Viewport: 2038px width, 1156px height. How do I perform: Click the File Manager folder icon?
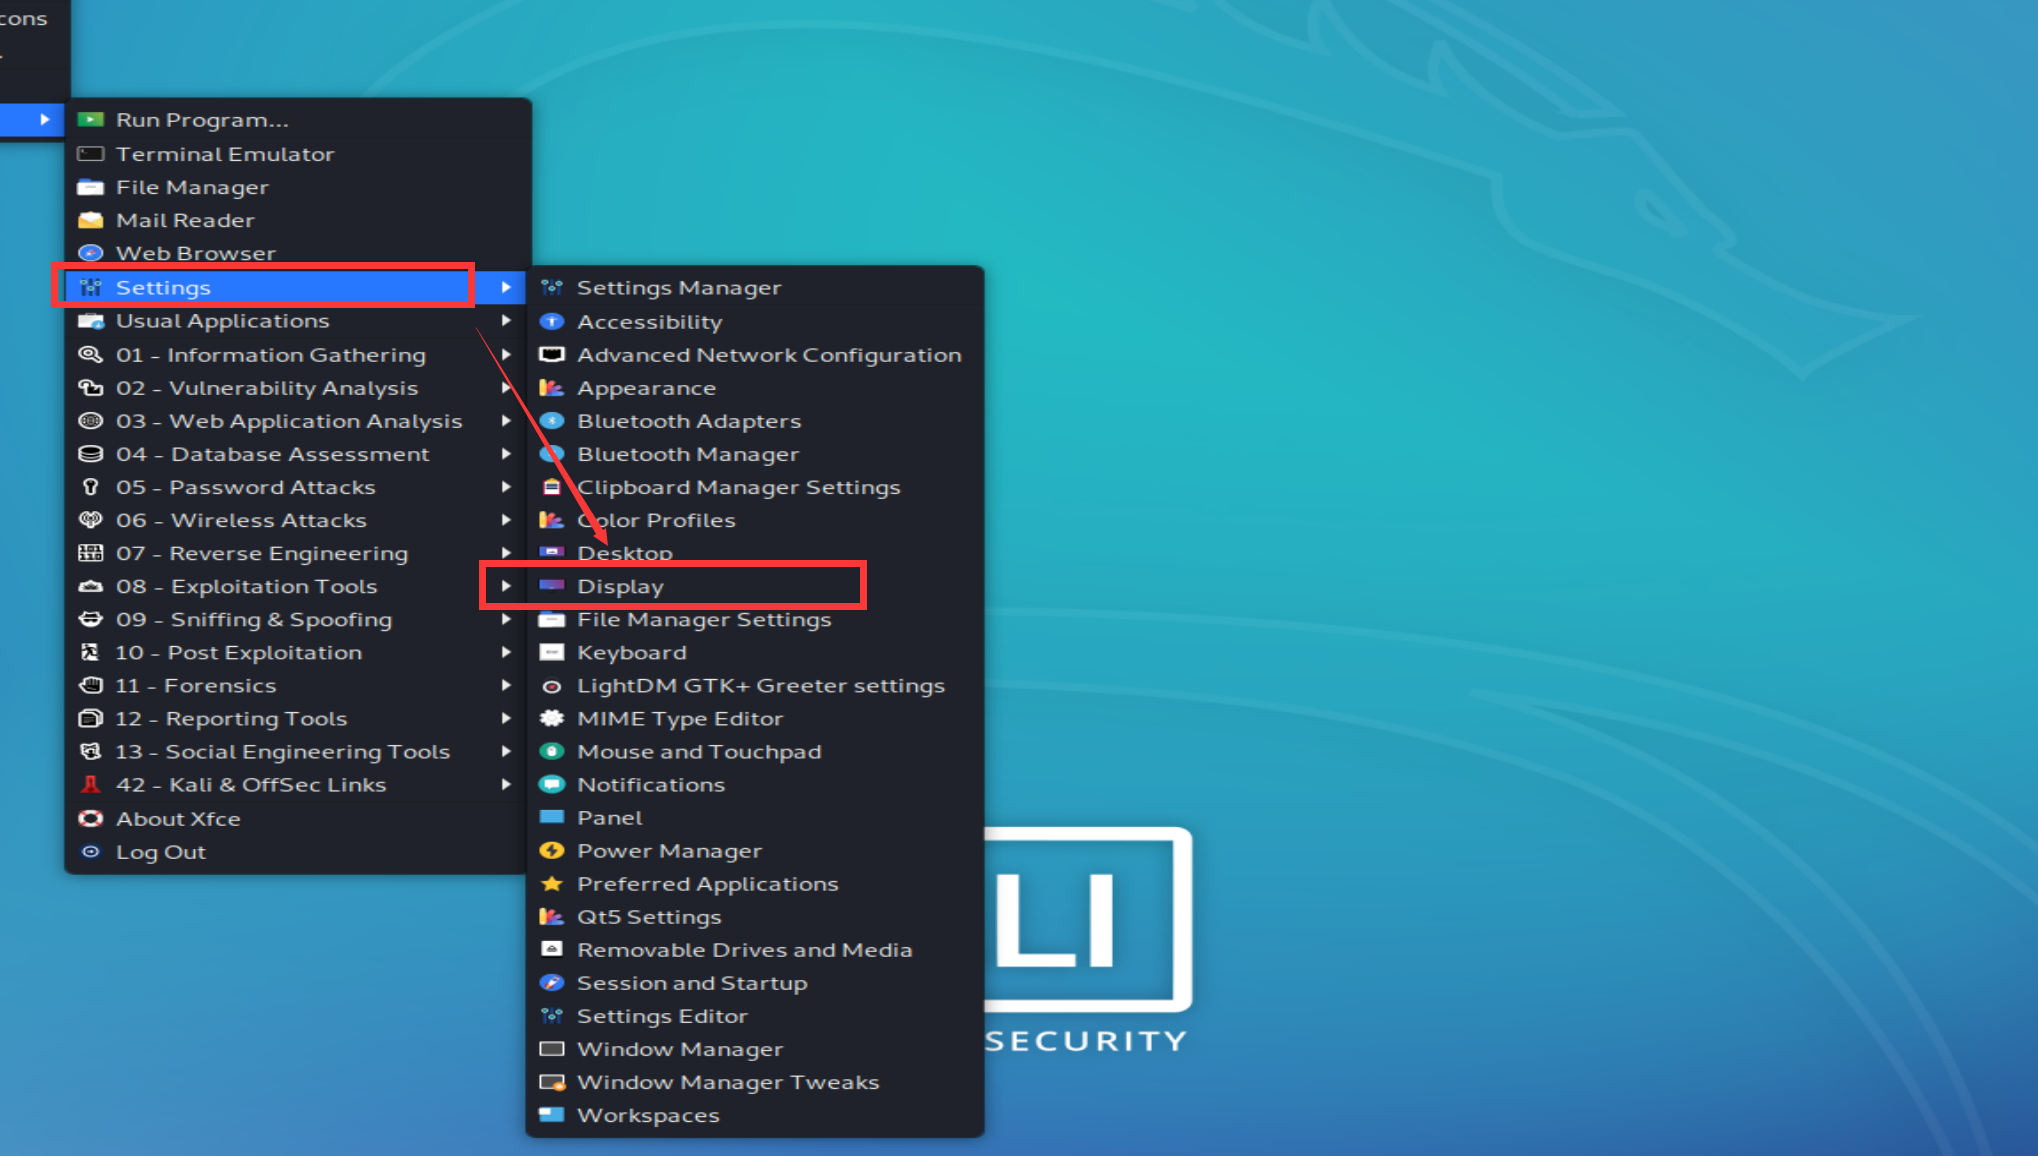tap(90, 187)
